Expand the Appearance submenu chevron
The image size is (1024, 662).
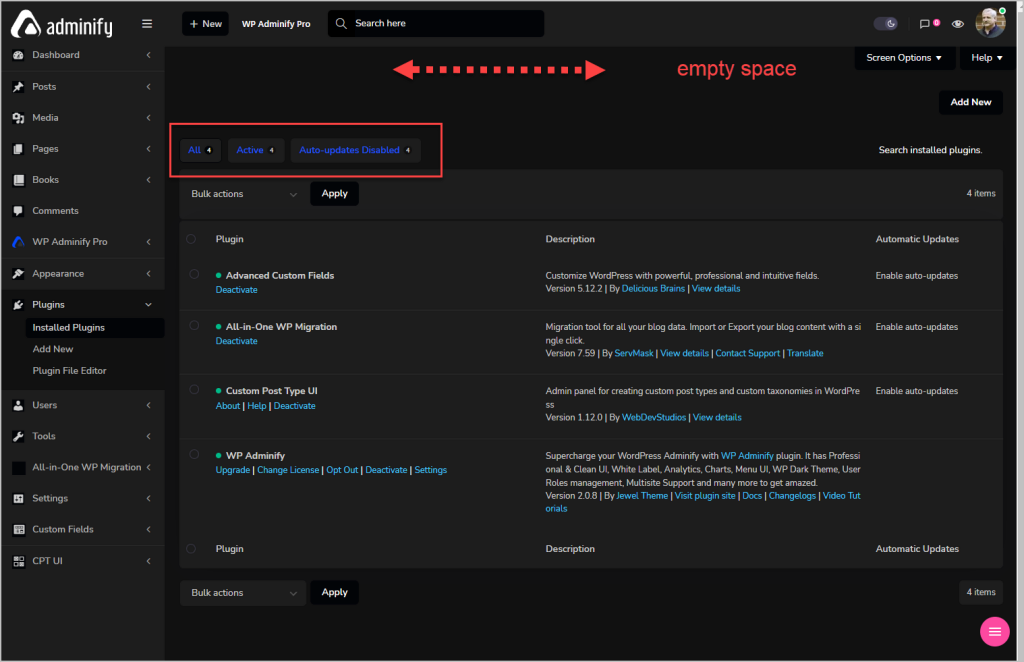[148, 274]
